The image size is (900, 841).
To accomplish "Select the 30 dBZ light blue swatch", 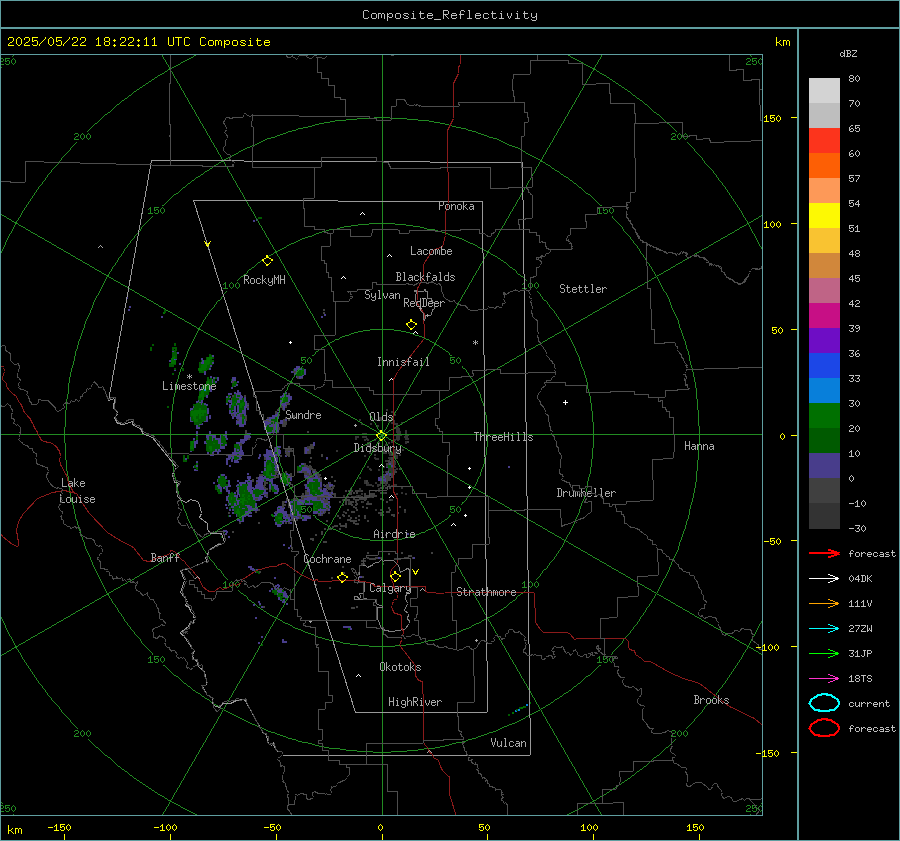I will 824,390.
